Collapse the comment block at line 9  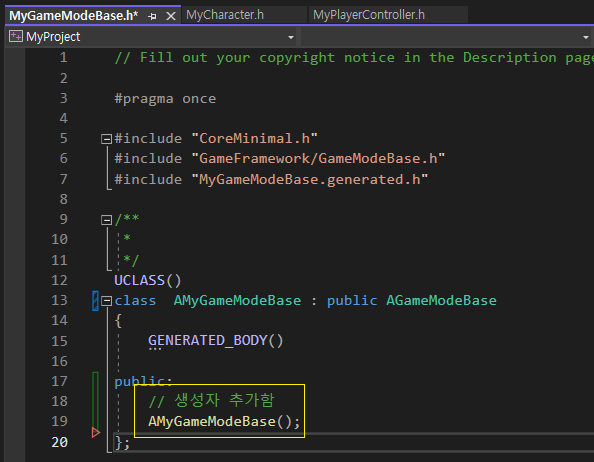(x=106, y=220)
